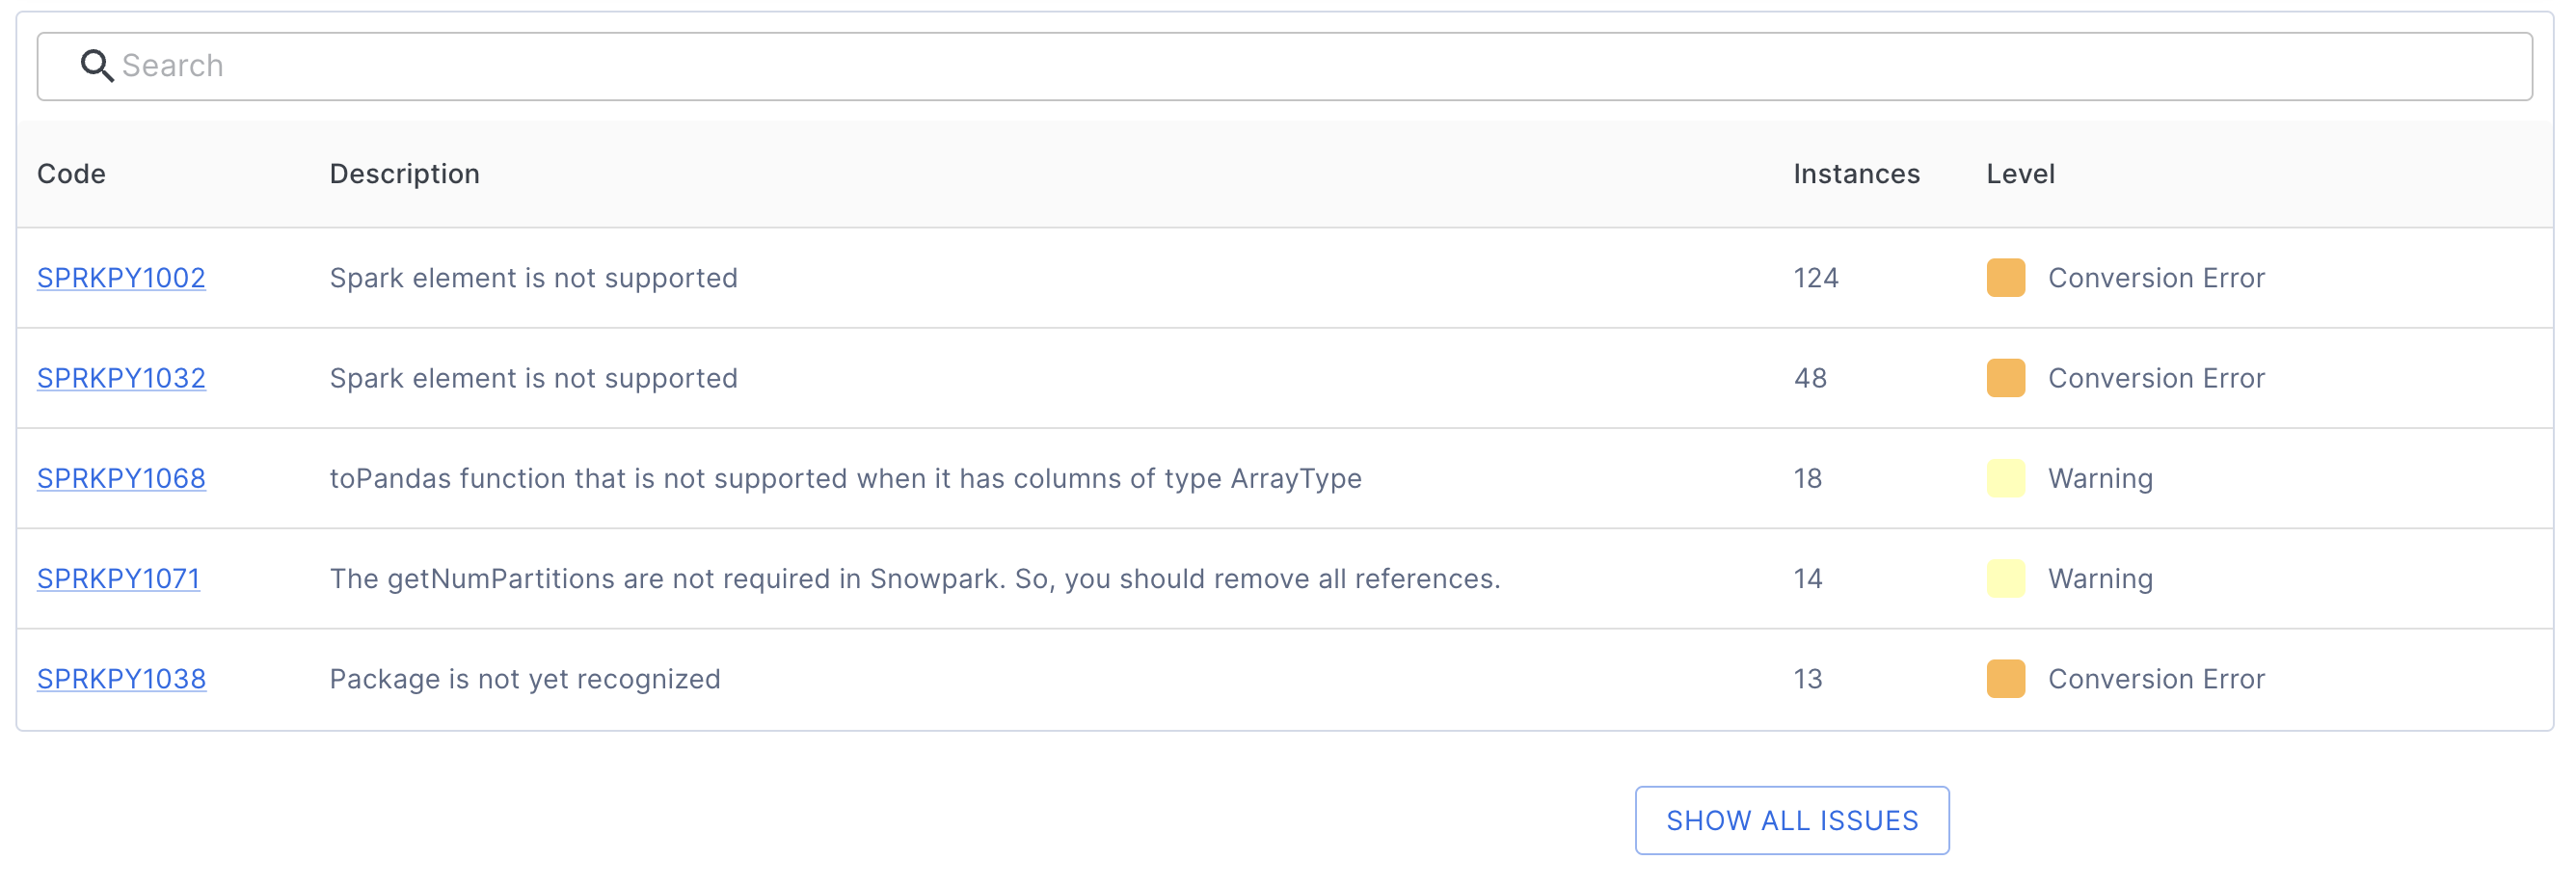Click the orange swatch for SPRKPY1038
The image size is (2576, 887).
tap(2005, 679)
